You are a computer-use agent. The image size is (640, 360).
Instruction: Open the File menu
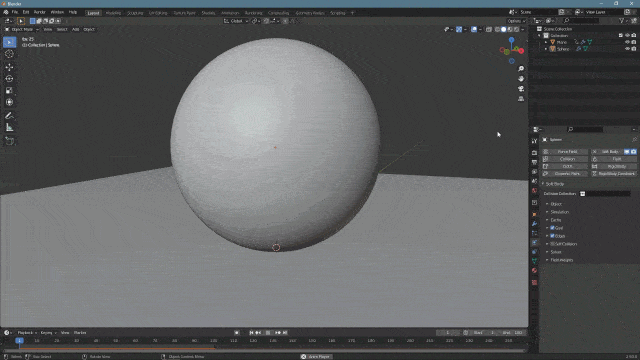click(x=15, y=12)
